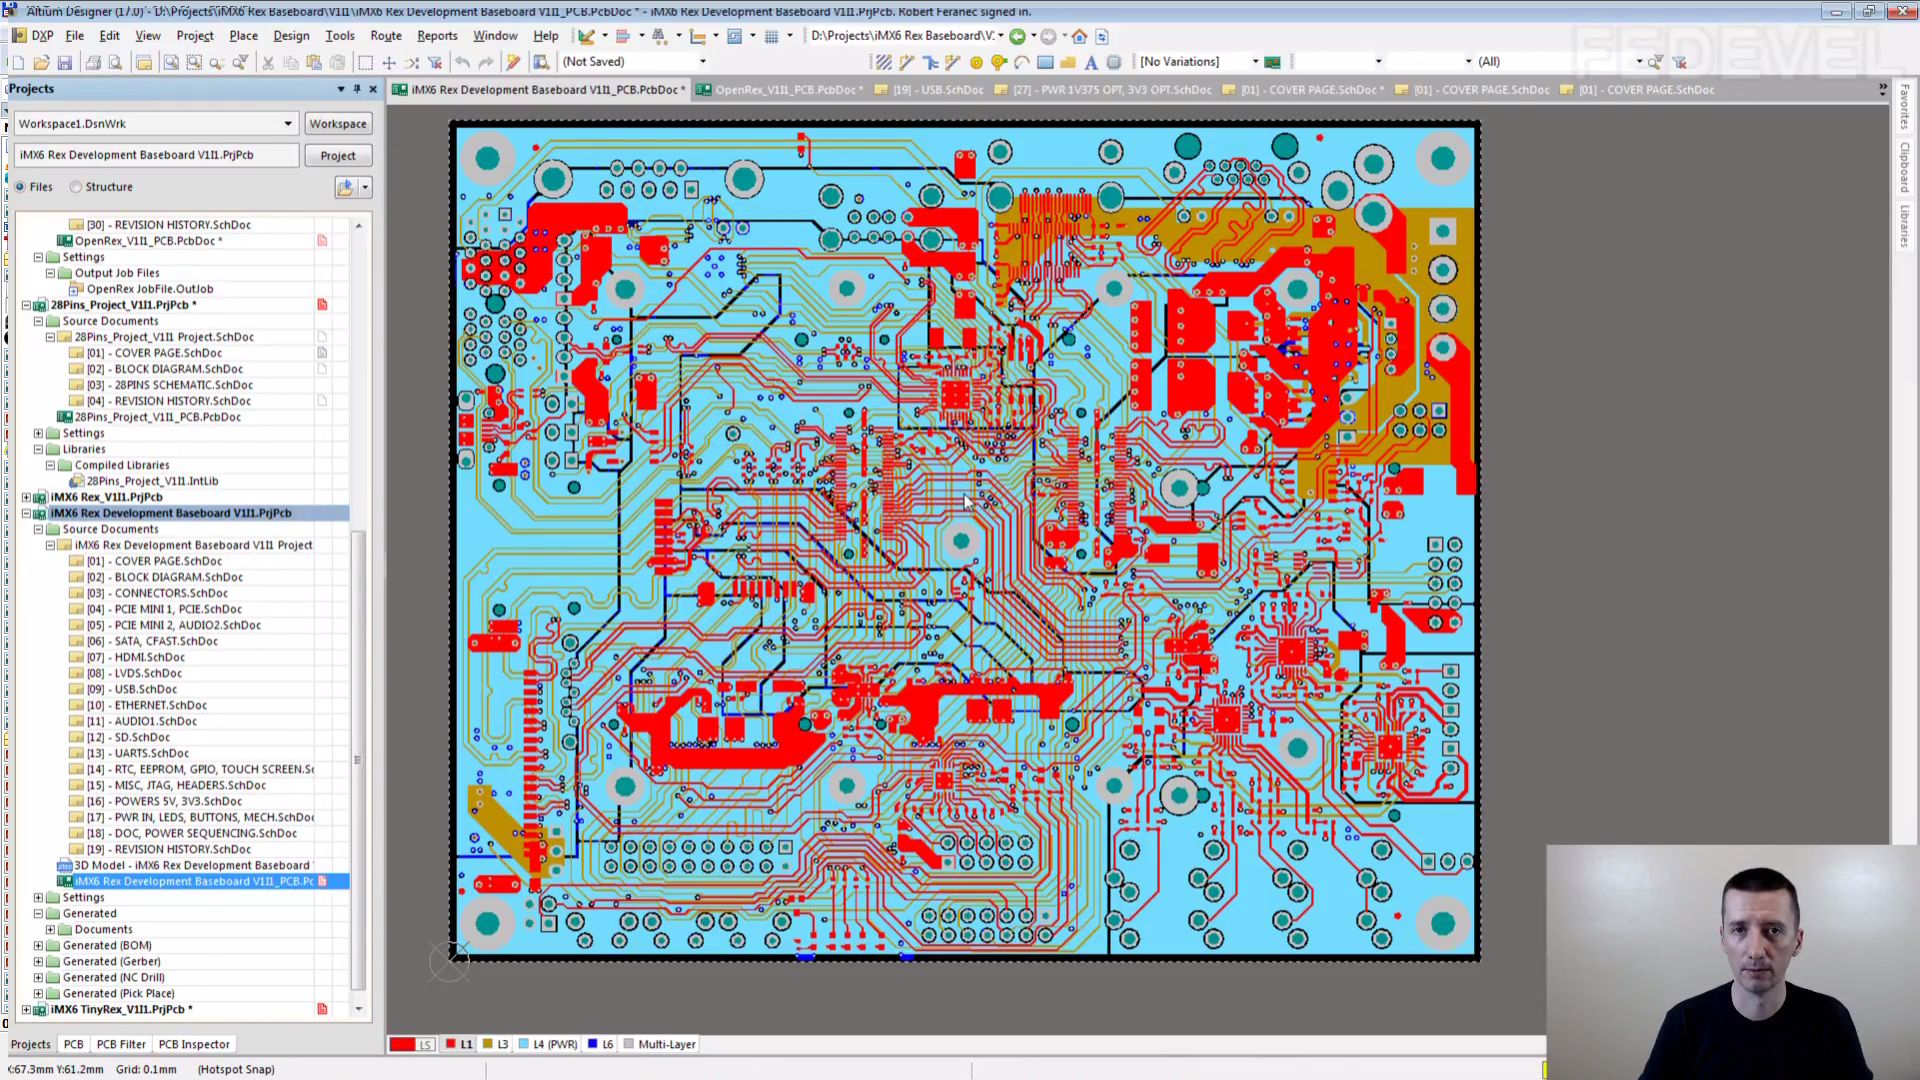Click the Undo arrow icon
This screenshot has height=1080, width=1920.
tap(462, 63)
